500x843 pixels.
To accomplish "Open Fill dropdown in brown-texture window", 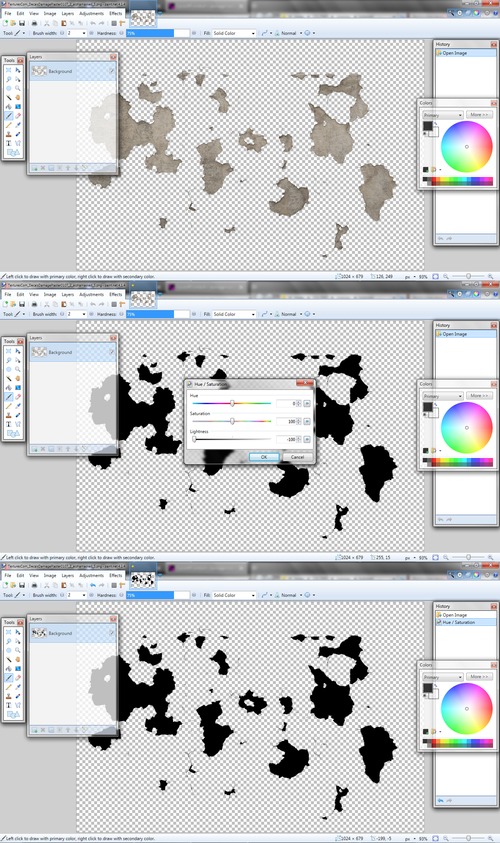I will (234, 33).
